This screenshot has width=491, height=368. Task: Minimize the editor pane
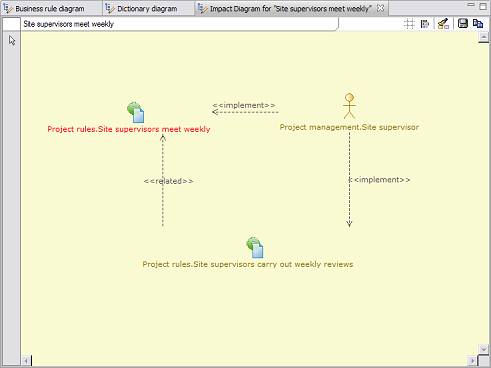point(471,5)
